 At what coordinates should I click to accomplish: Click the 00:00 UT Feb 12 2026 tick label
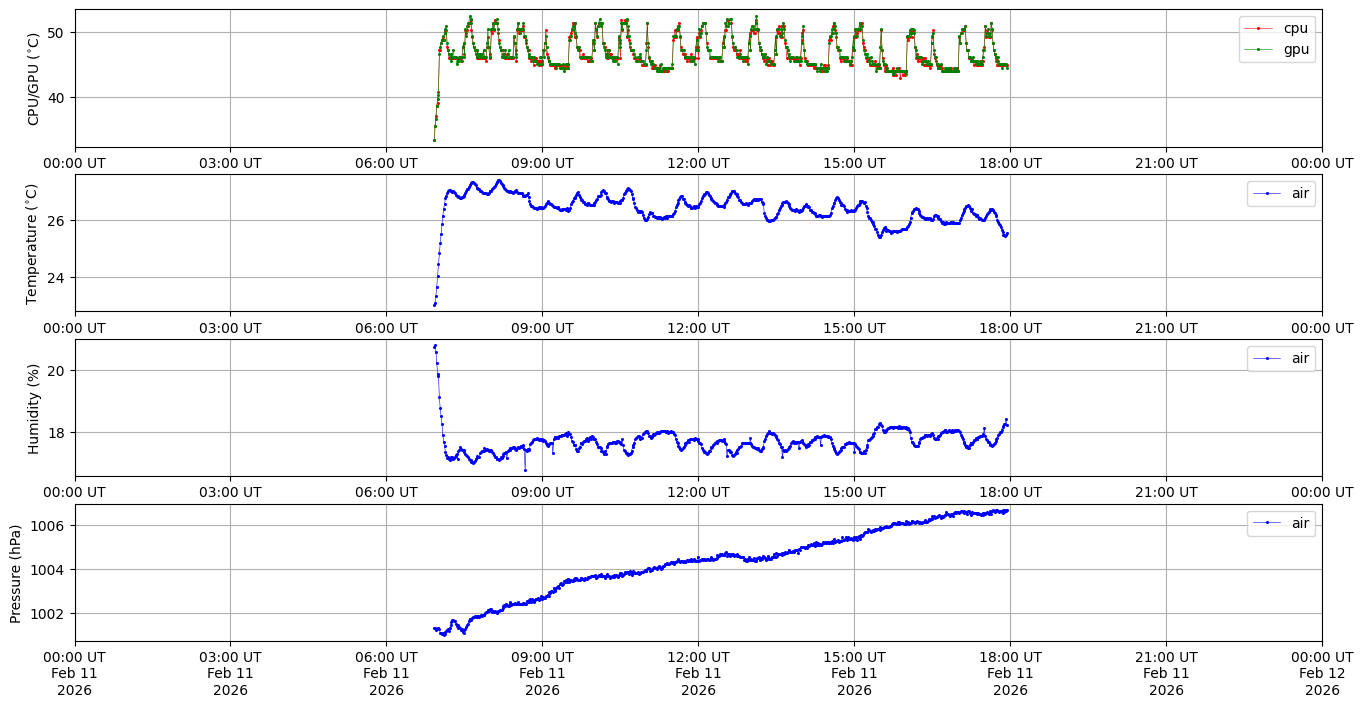(1321, 673)
